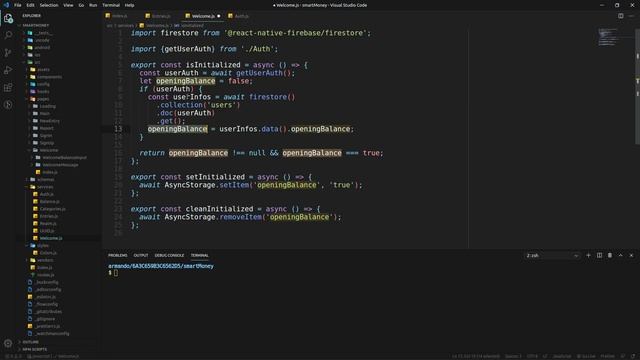
Task: Select the Terminal panel tab
Action: pyautogui.click(x=200, y=256)
